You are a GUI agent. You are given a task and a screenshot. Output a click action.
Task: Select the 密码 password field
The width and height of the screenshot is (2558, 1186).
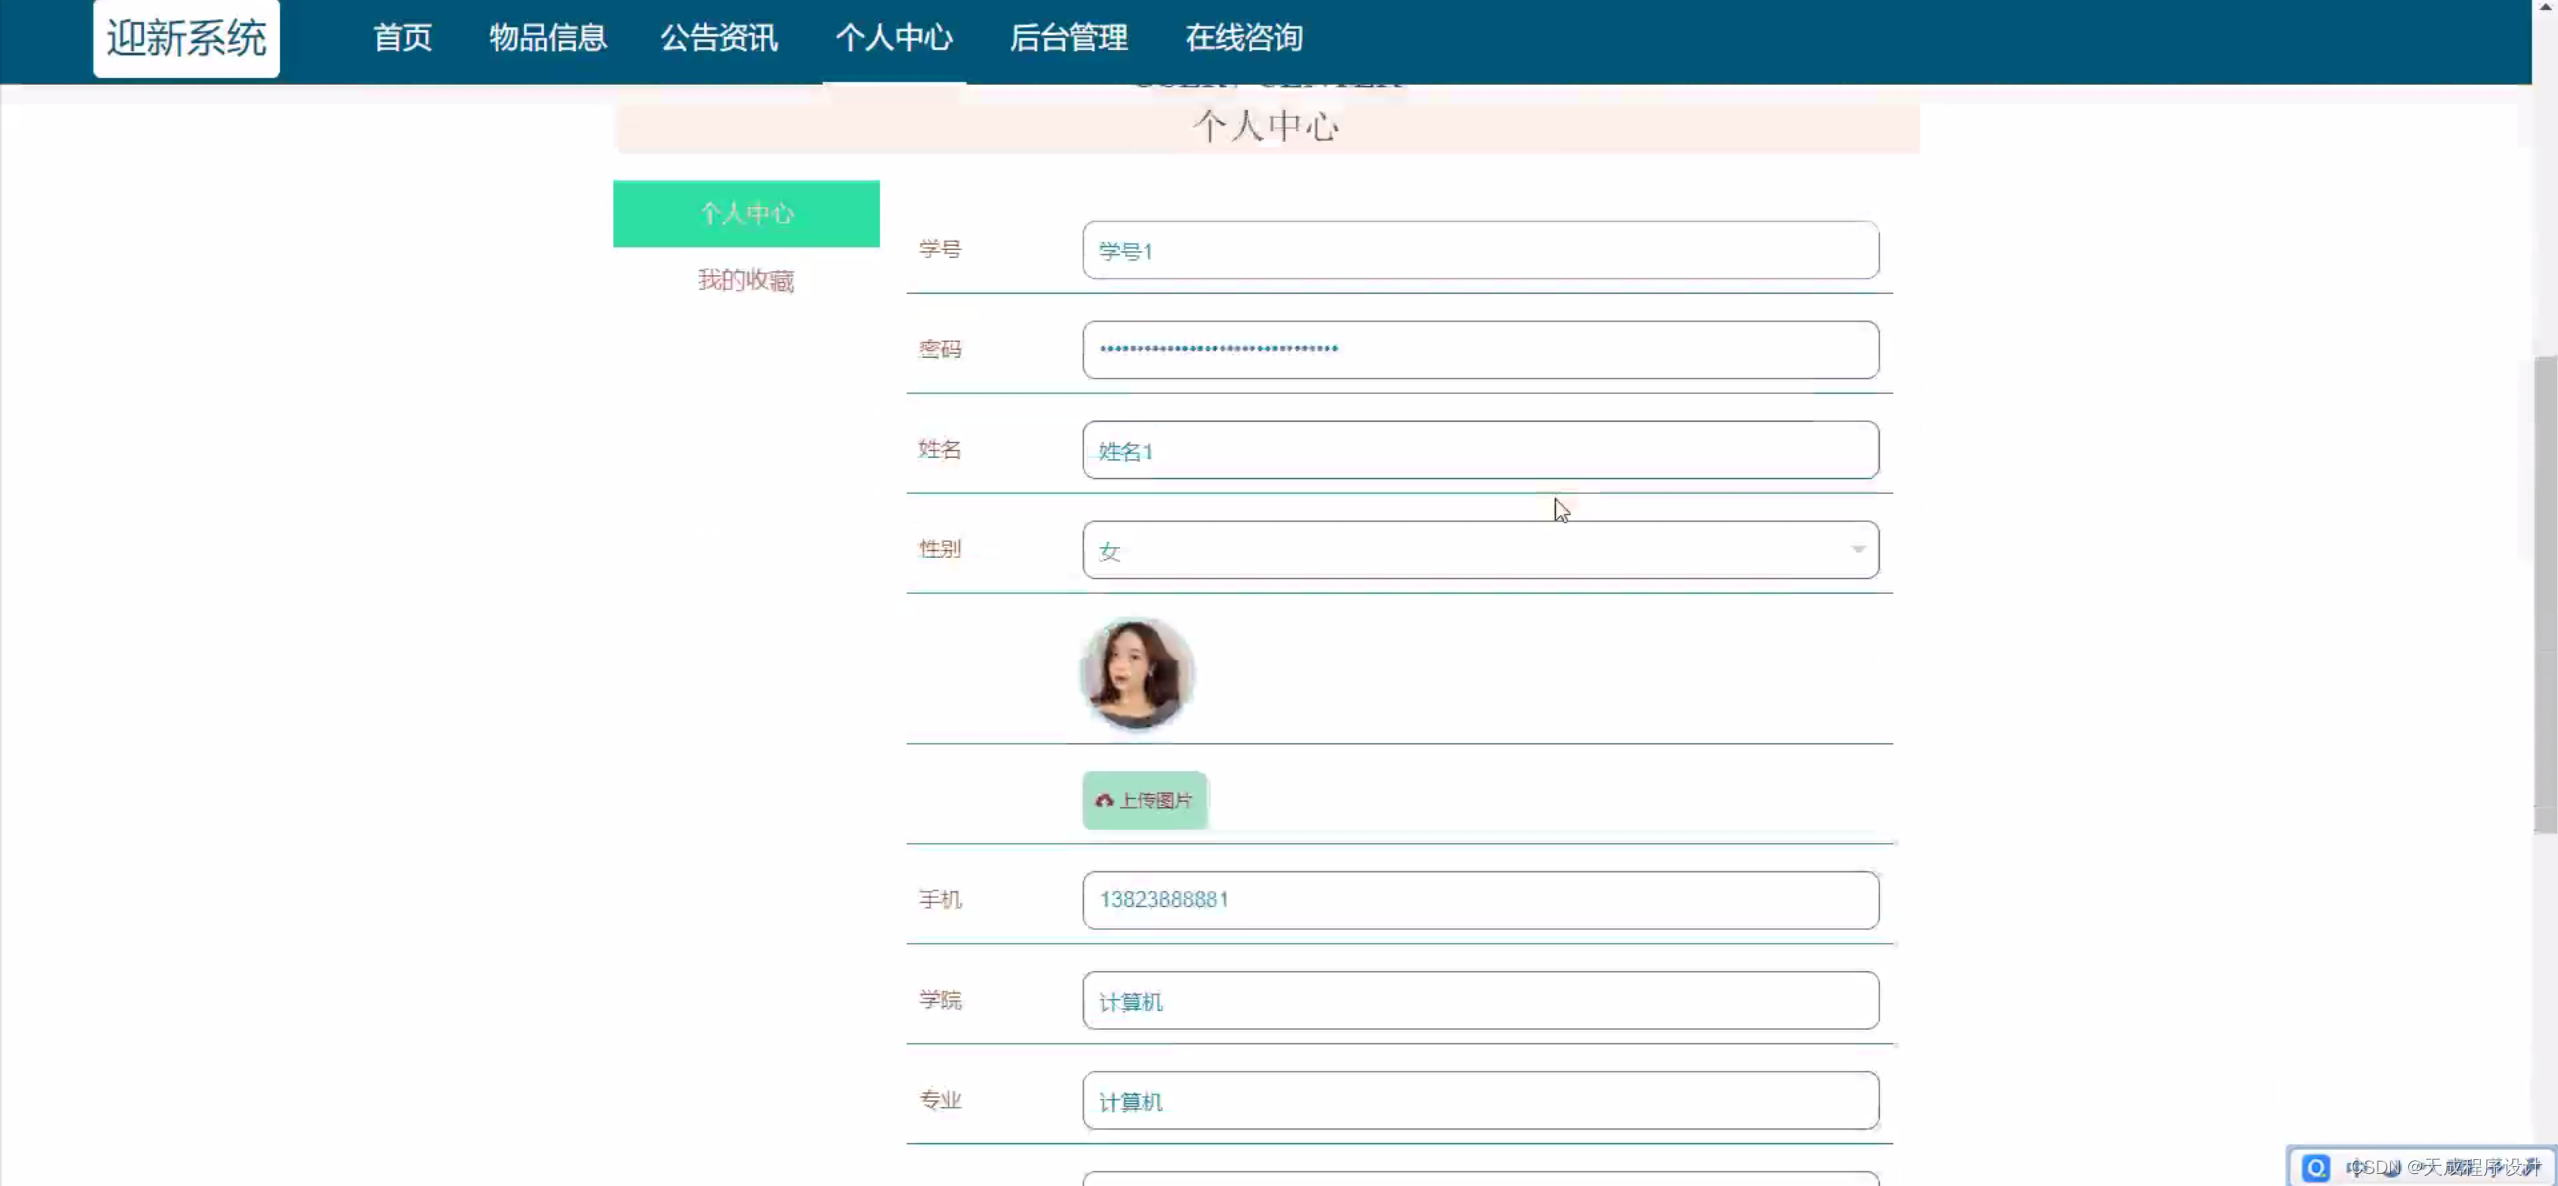(1480, 350)
